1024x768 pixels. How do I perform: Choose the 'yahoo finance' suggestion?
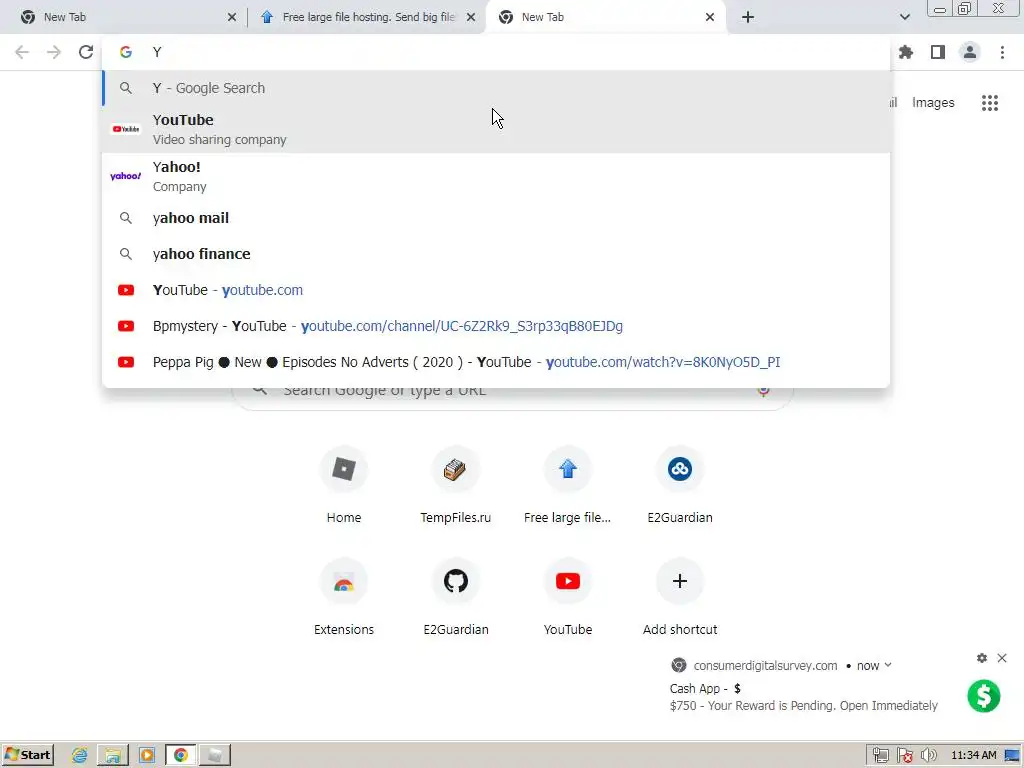coord(496,254)
